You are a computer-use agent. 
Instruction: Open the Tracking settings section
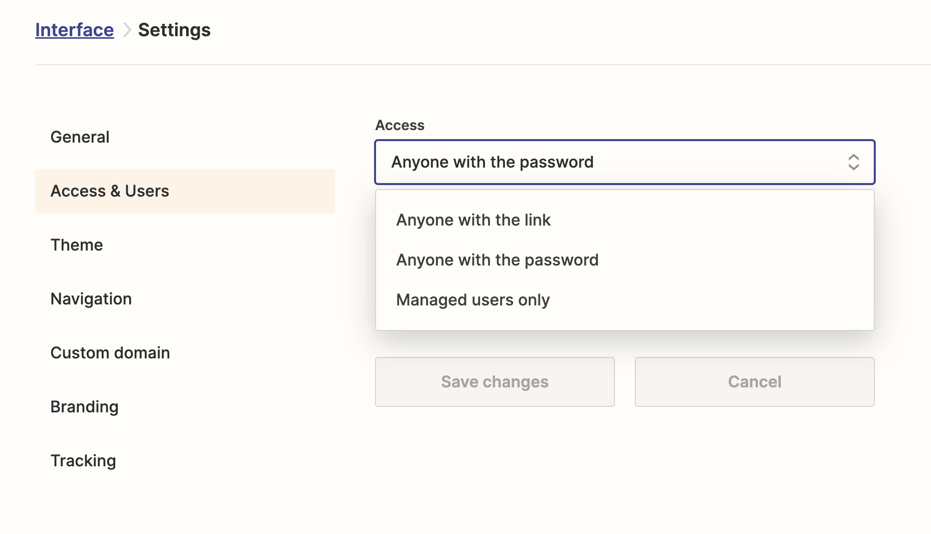(83, 461)
